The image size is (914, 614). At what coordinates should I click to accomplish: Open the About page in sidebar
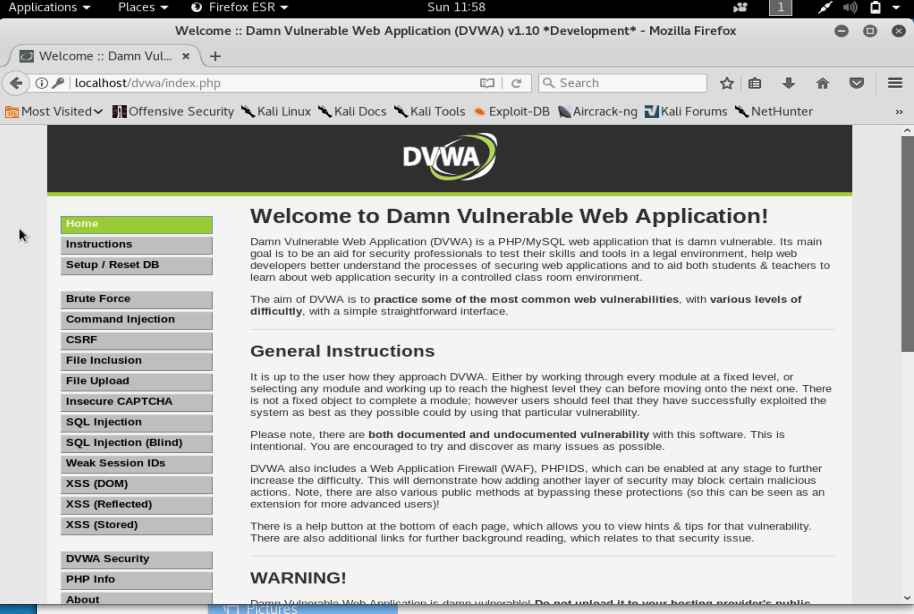pyautogui.click(x=136, y=599)
